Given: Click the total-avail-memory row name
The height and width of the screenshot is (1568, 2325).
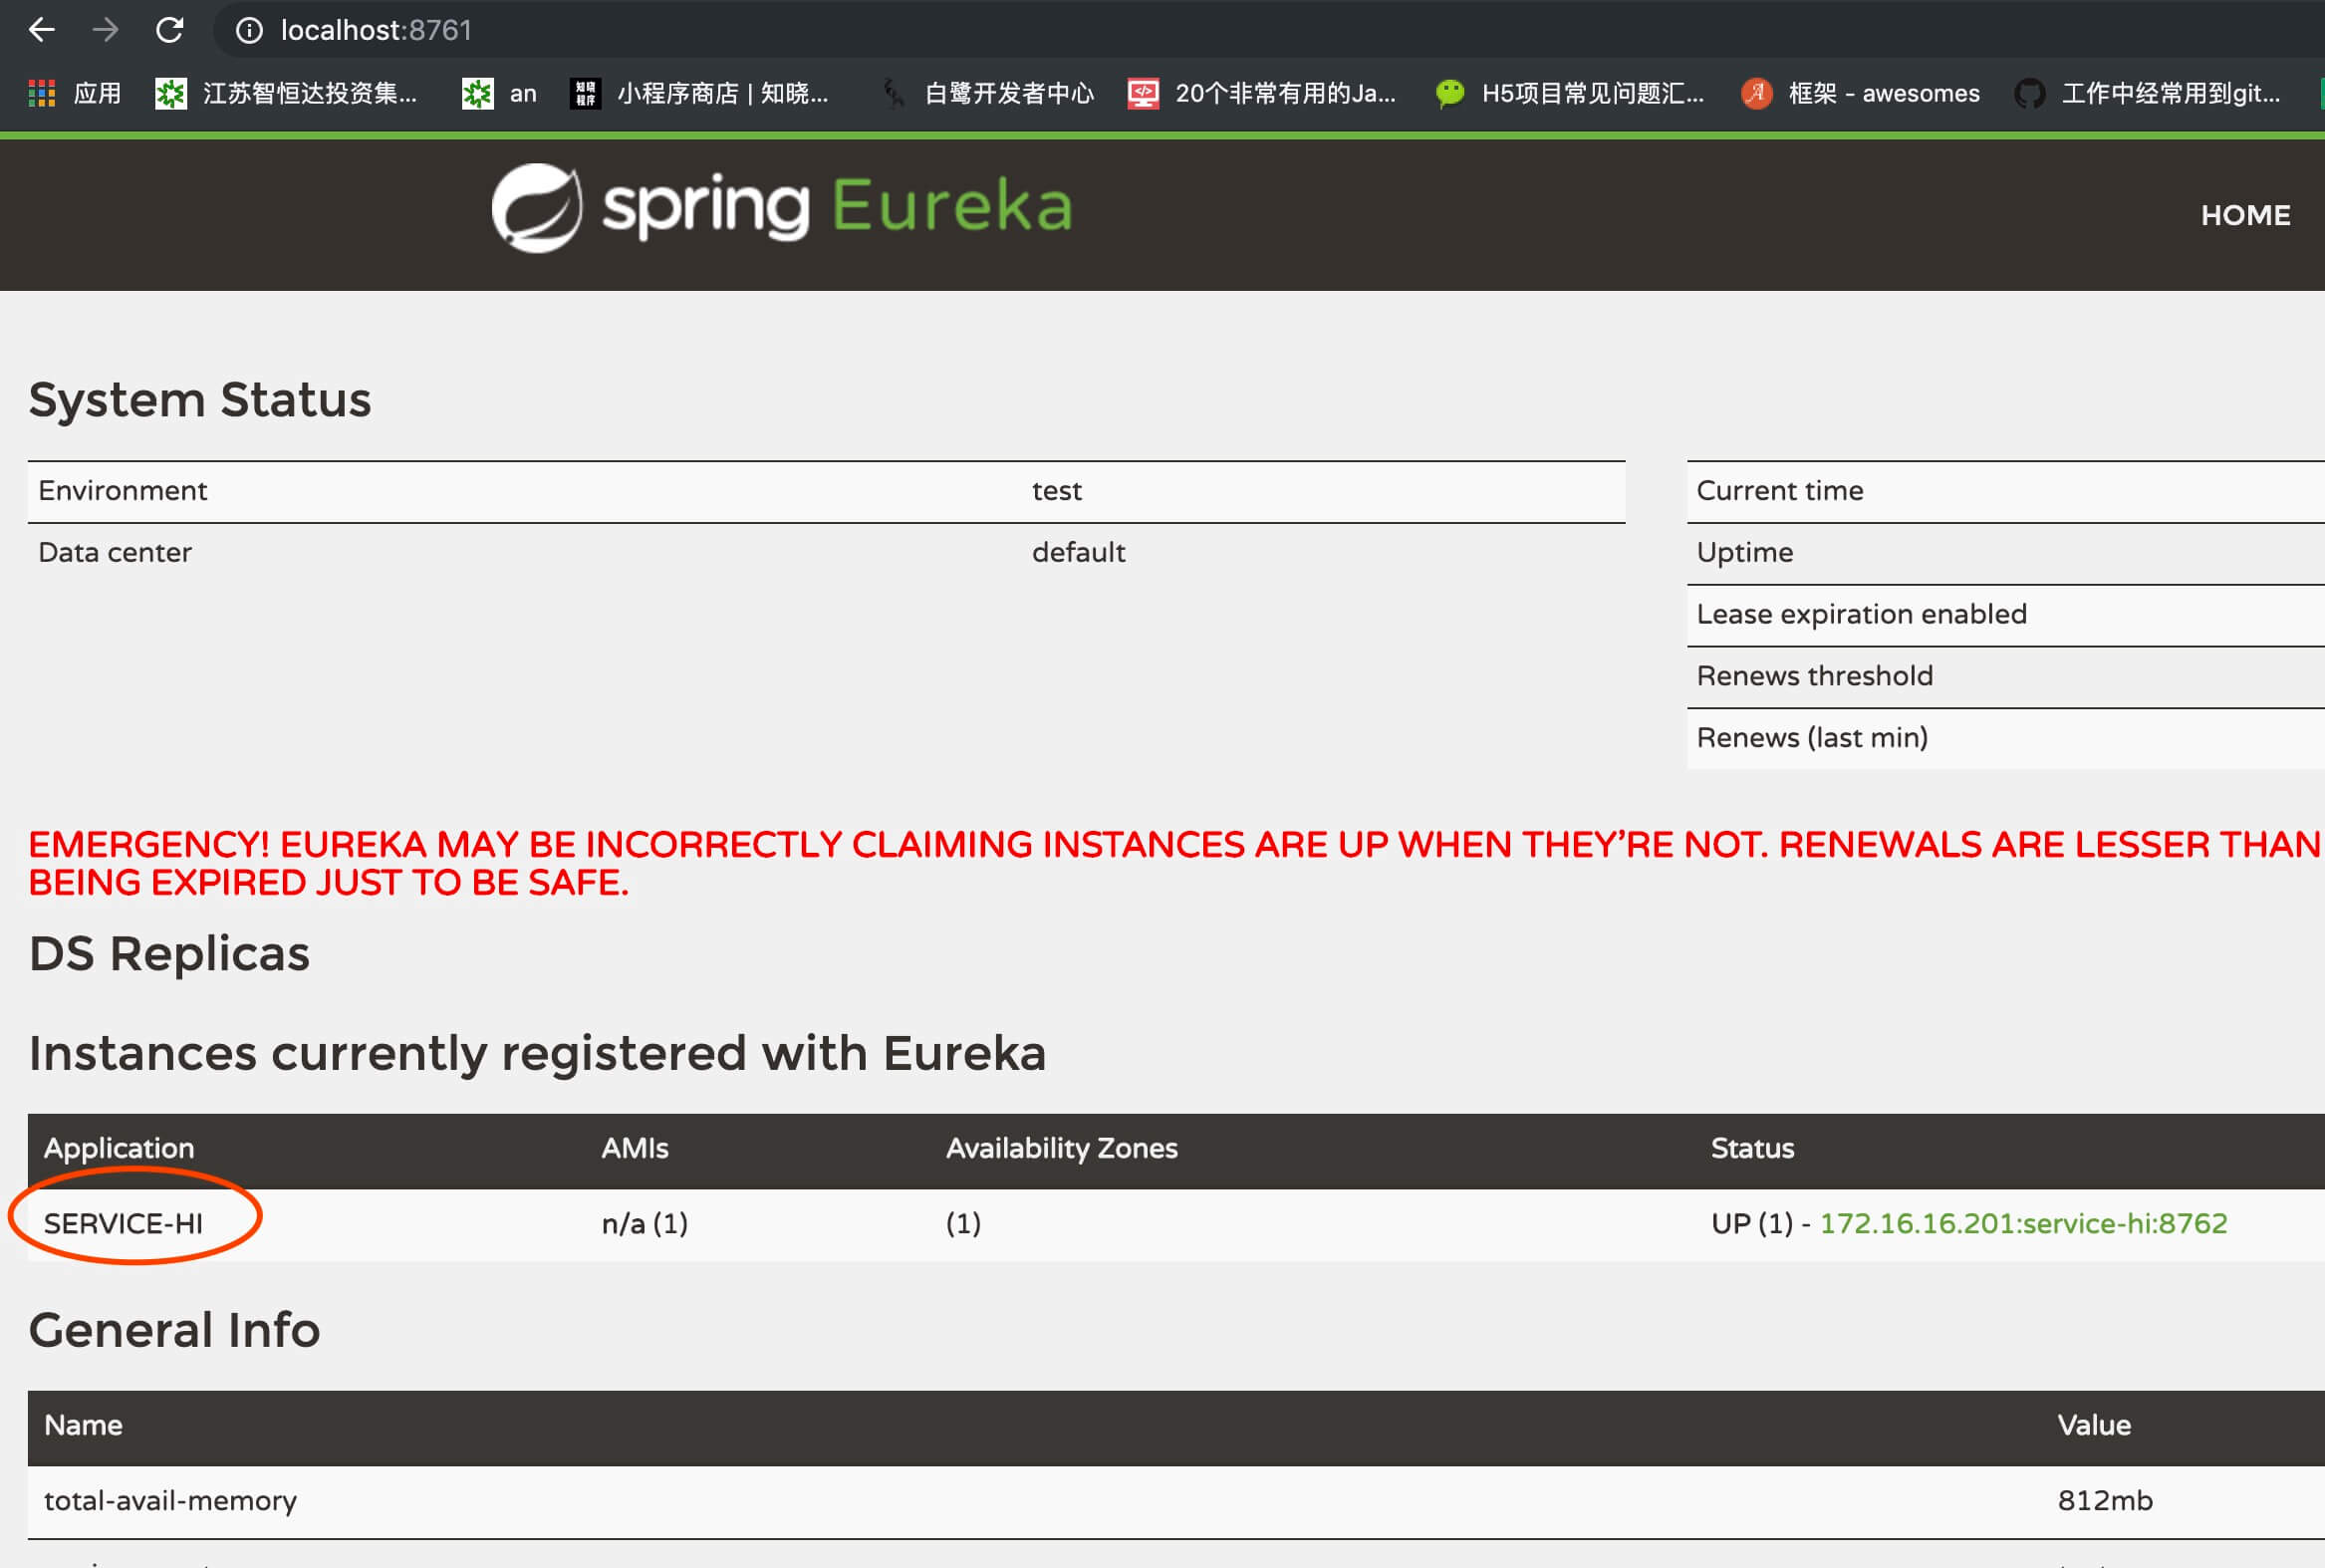Looking at the screenshot, I should pos(170,1501).
